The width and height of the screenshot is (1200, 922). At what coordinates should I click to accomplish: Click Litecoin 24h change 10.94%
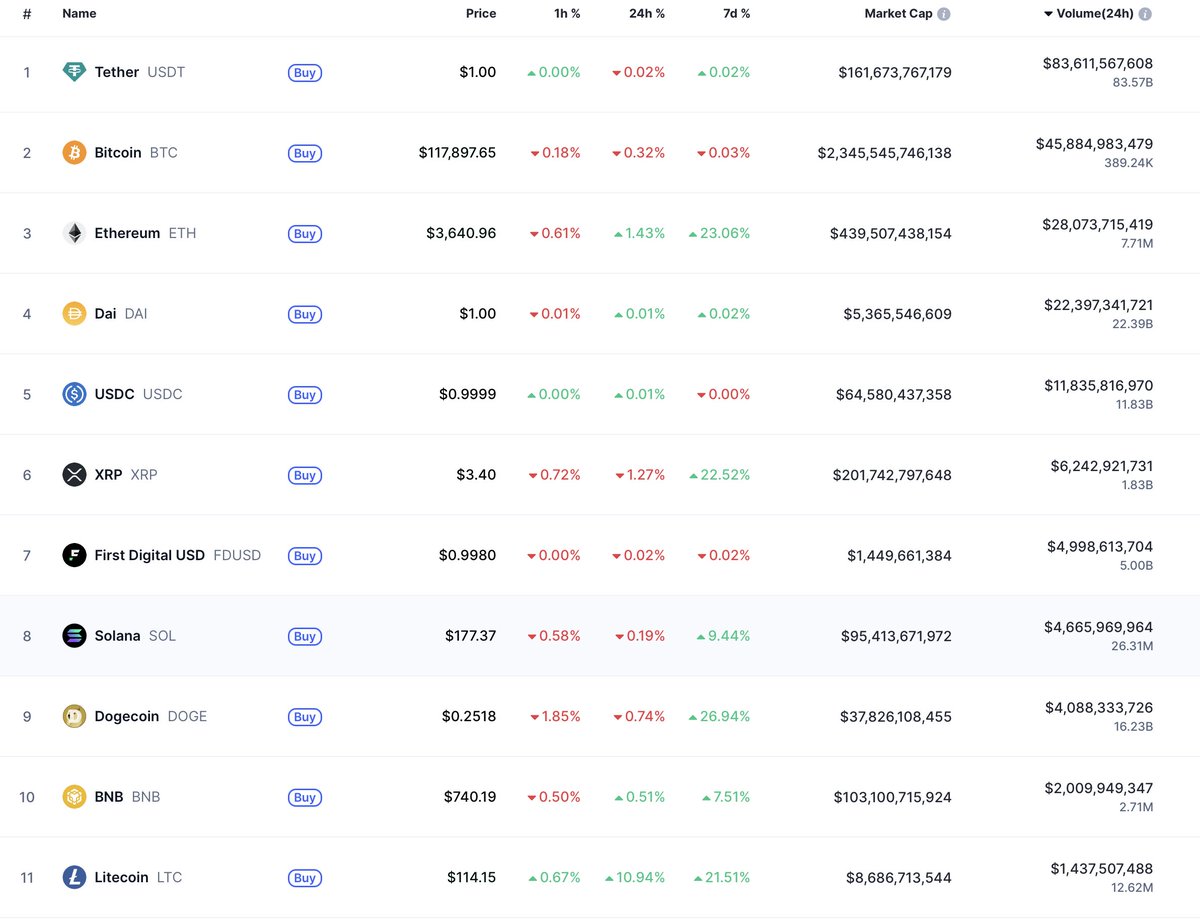pyautogui.click(x=635, y=877)
